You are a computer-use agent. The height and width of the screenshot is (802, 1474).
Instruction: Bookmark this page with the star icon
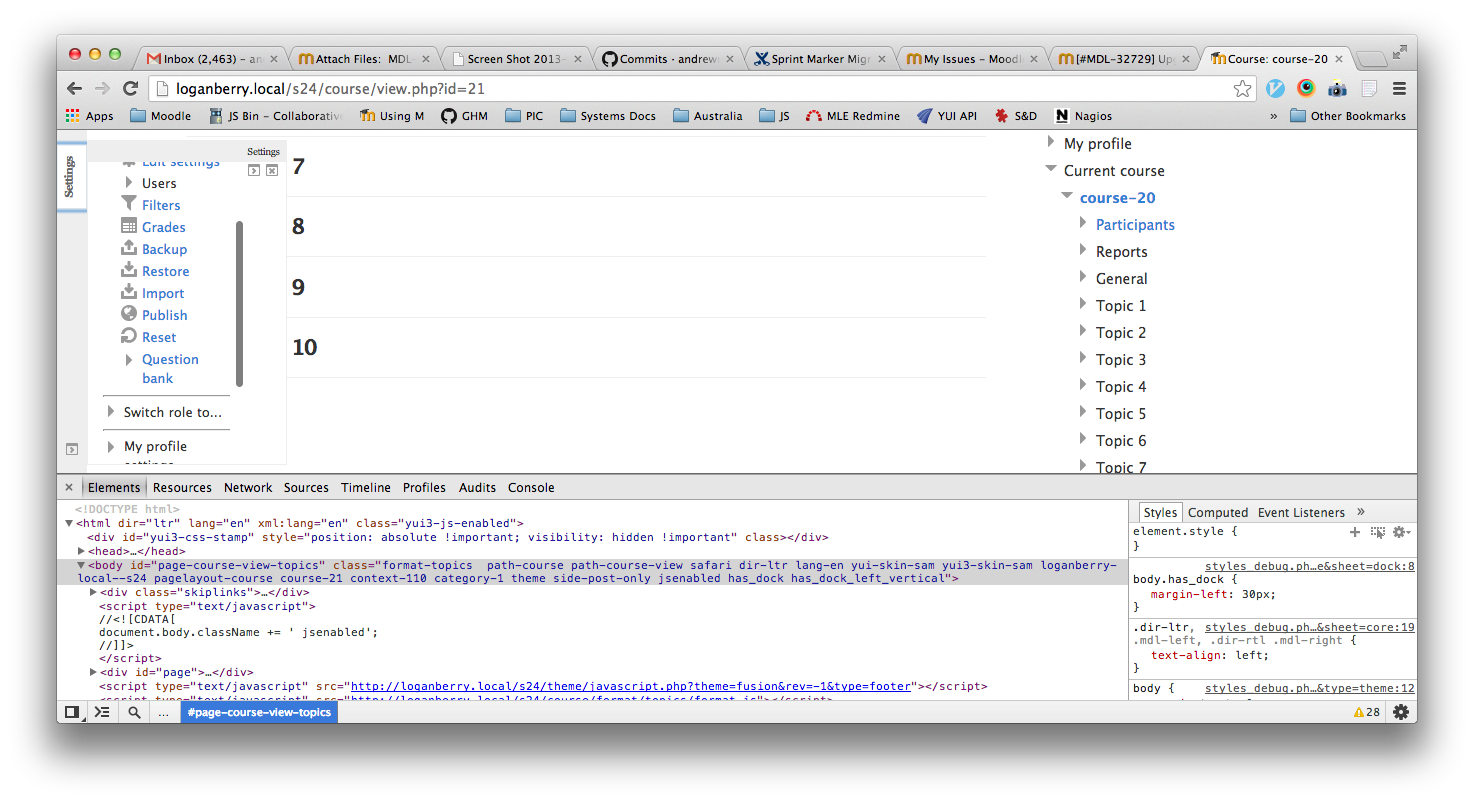tap(1242, 88)
